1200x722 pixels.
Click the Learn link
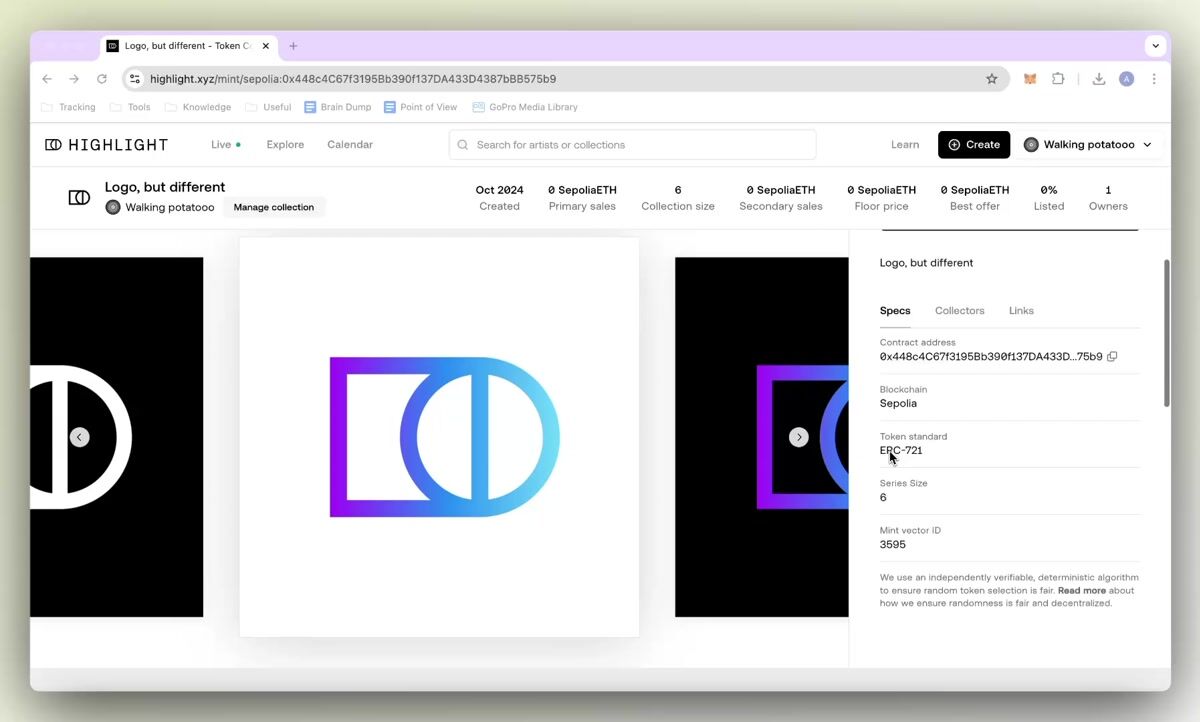[x=905, y=145]
